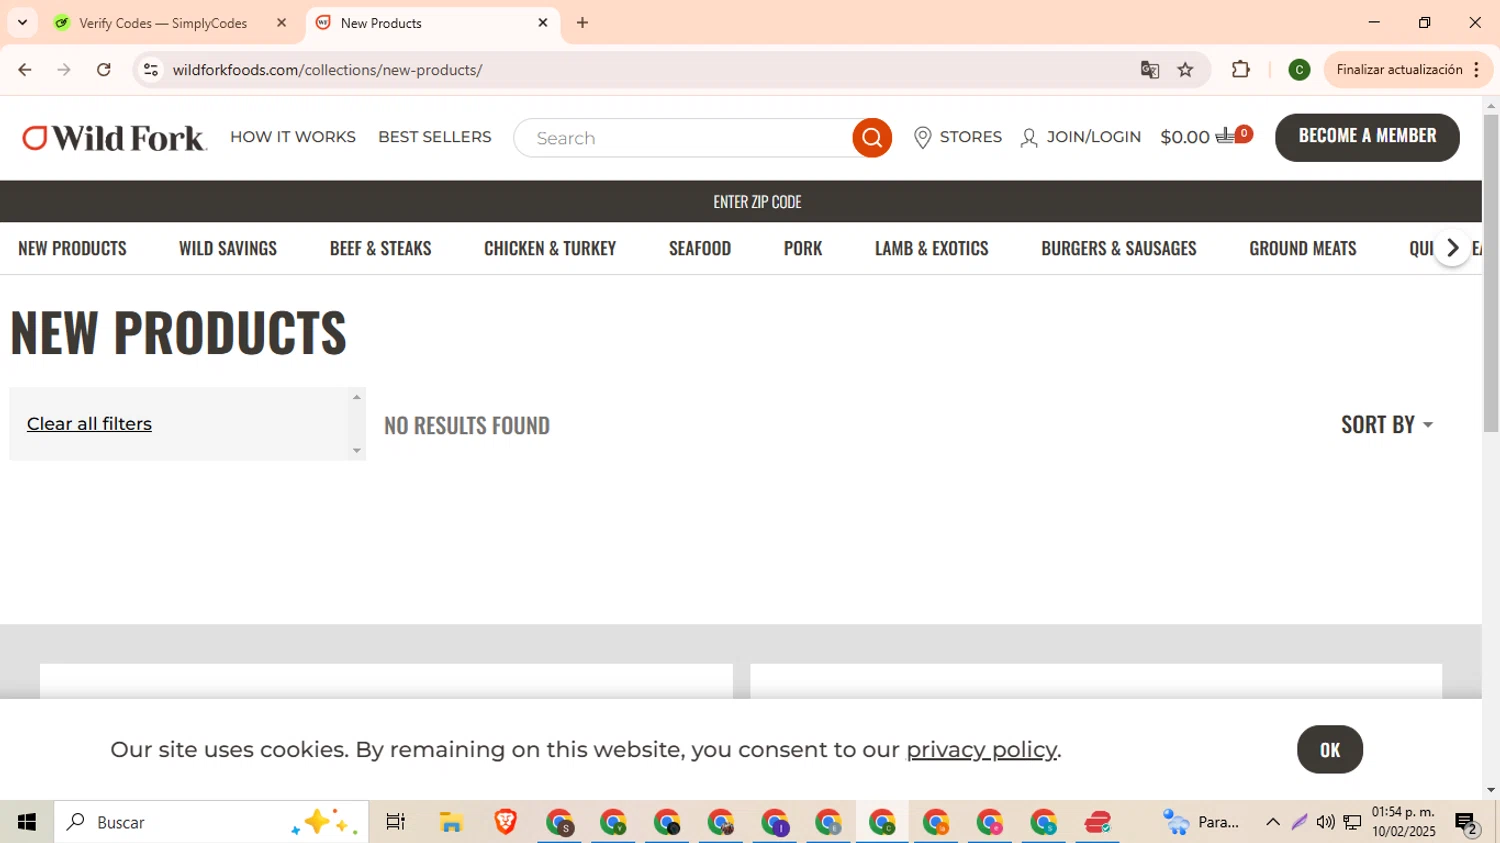Screen dimensions: 1500x843
Task: Open the taskbar weather widget
Action: coord(1201,822)
